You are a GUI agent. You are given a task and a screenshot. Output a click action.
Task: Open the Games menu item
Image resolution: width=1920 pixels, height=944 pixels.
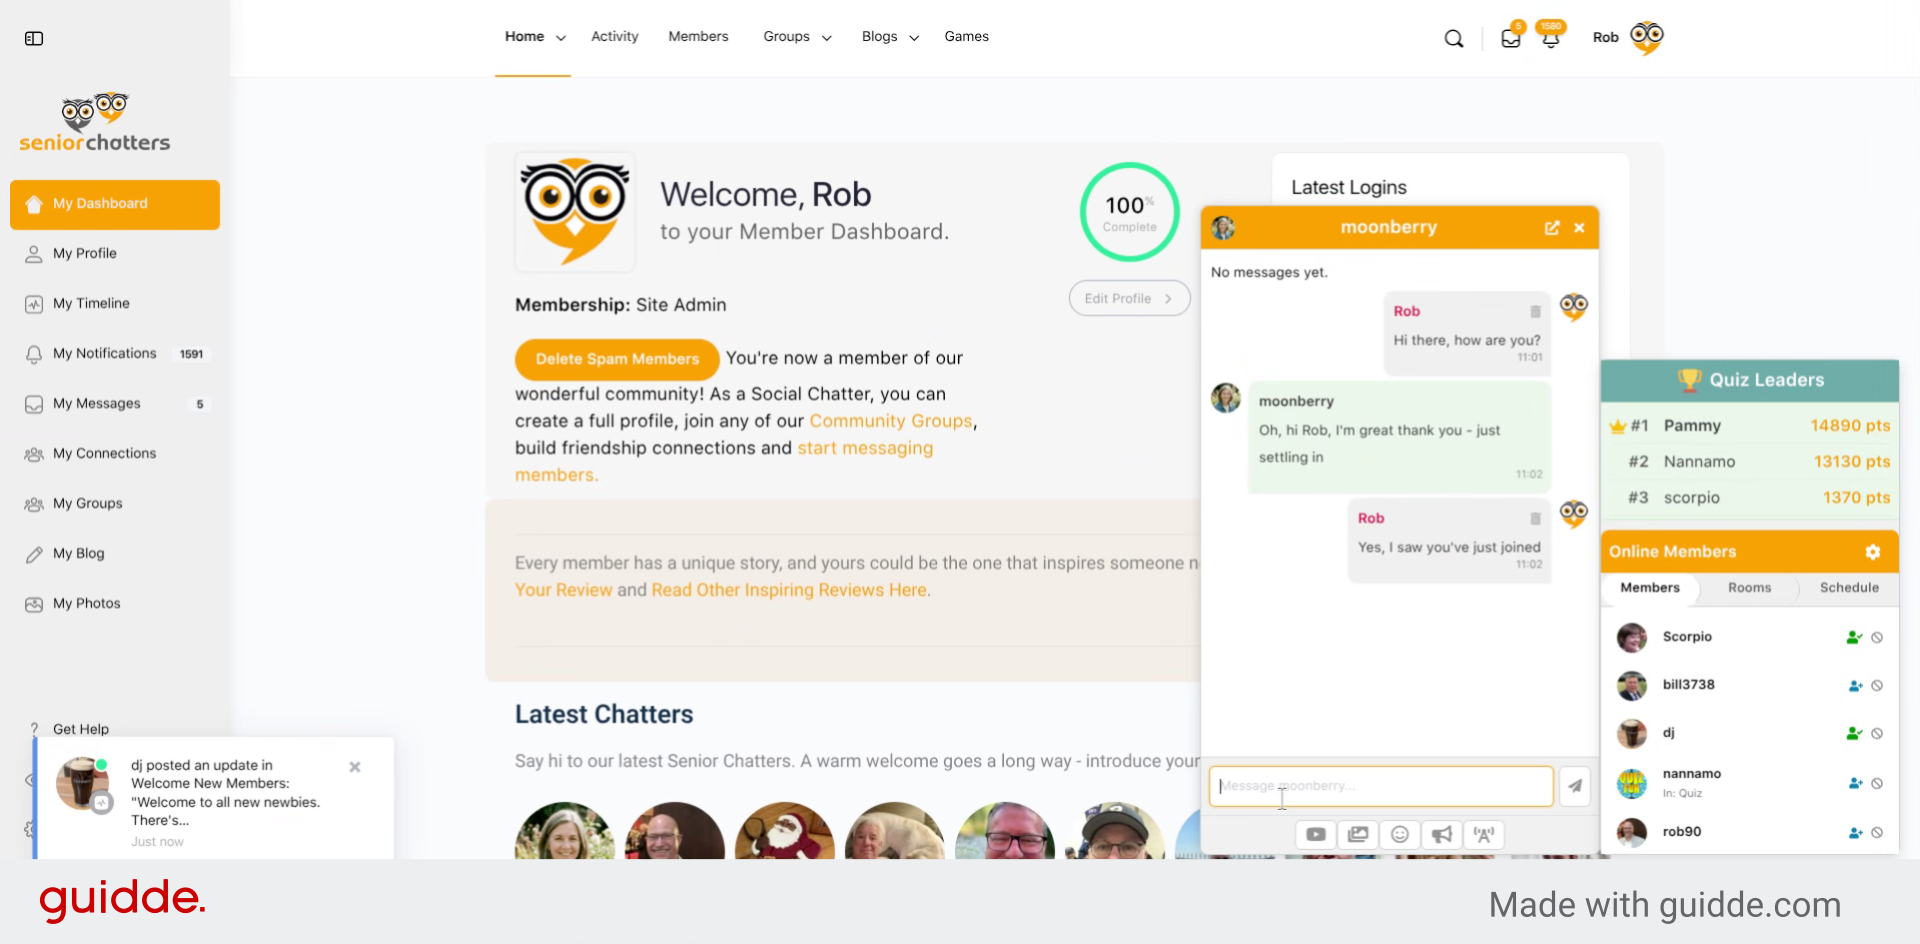click(966, 36)
